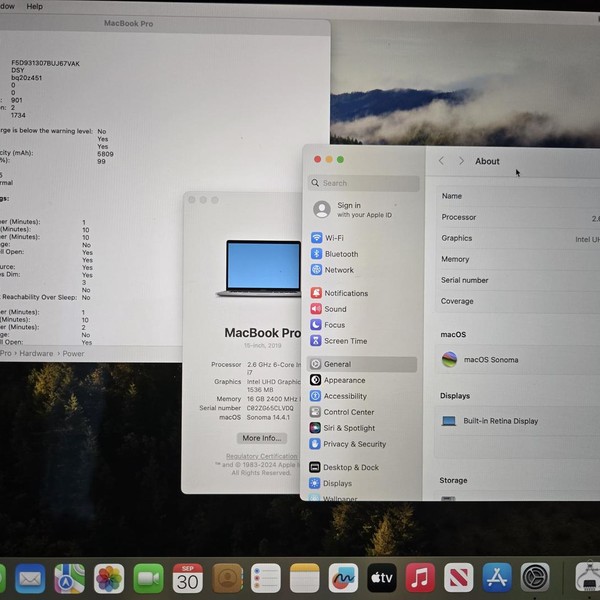Screen dimensions: 600x600
Task: Open Appearance settings
Action: point(337,380)
